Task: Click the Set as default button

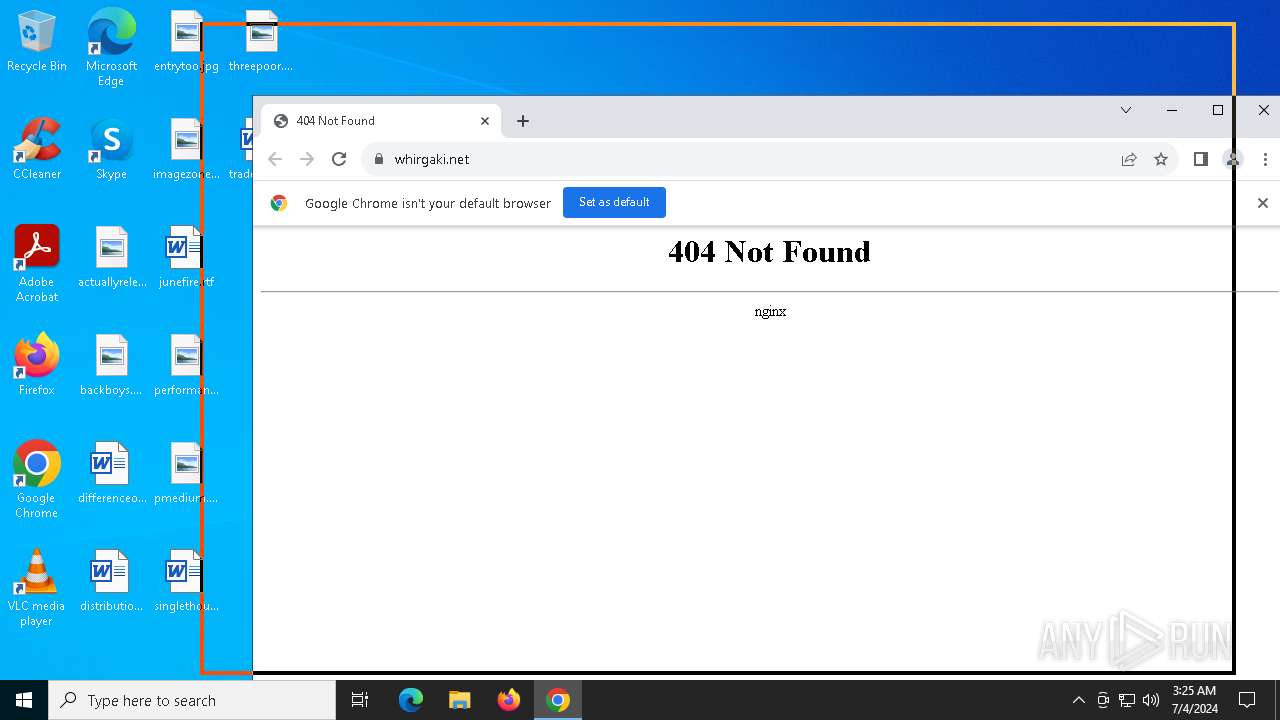Action: point(614,202)
